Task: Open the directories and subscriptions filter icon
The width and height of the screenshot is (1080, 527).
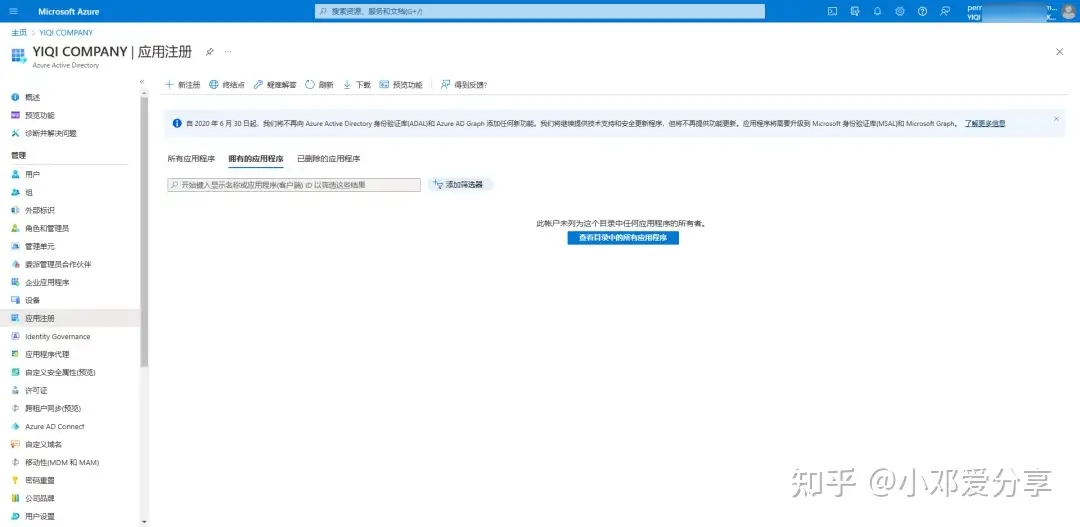Action: click(x=855, y=11)
